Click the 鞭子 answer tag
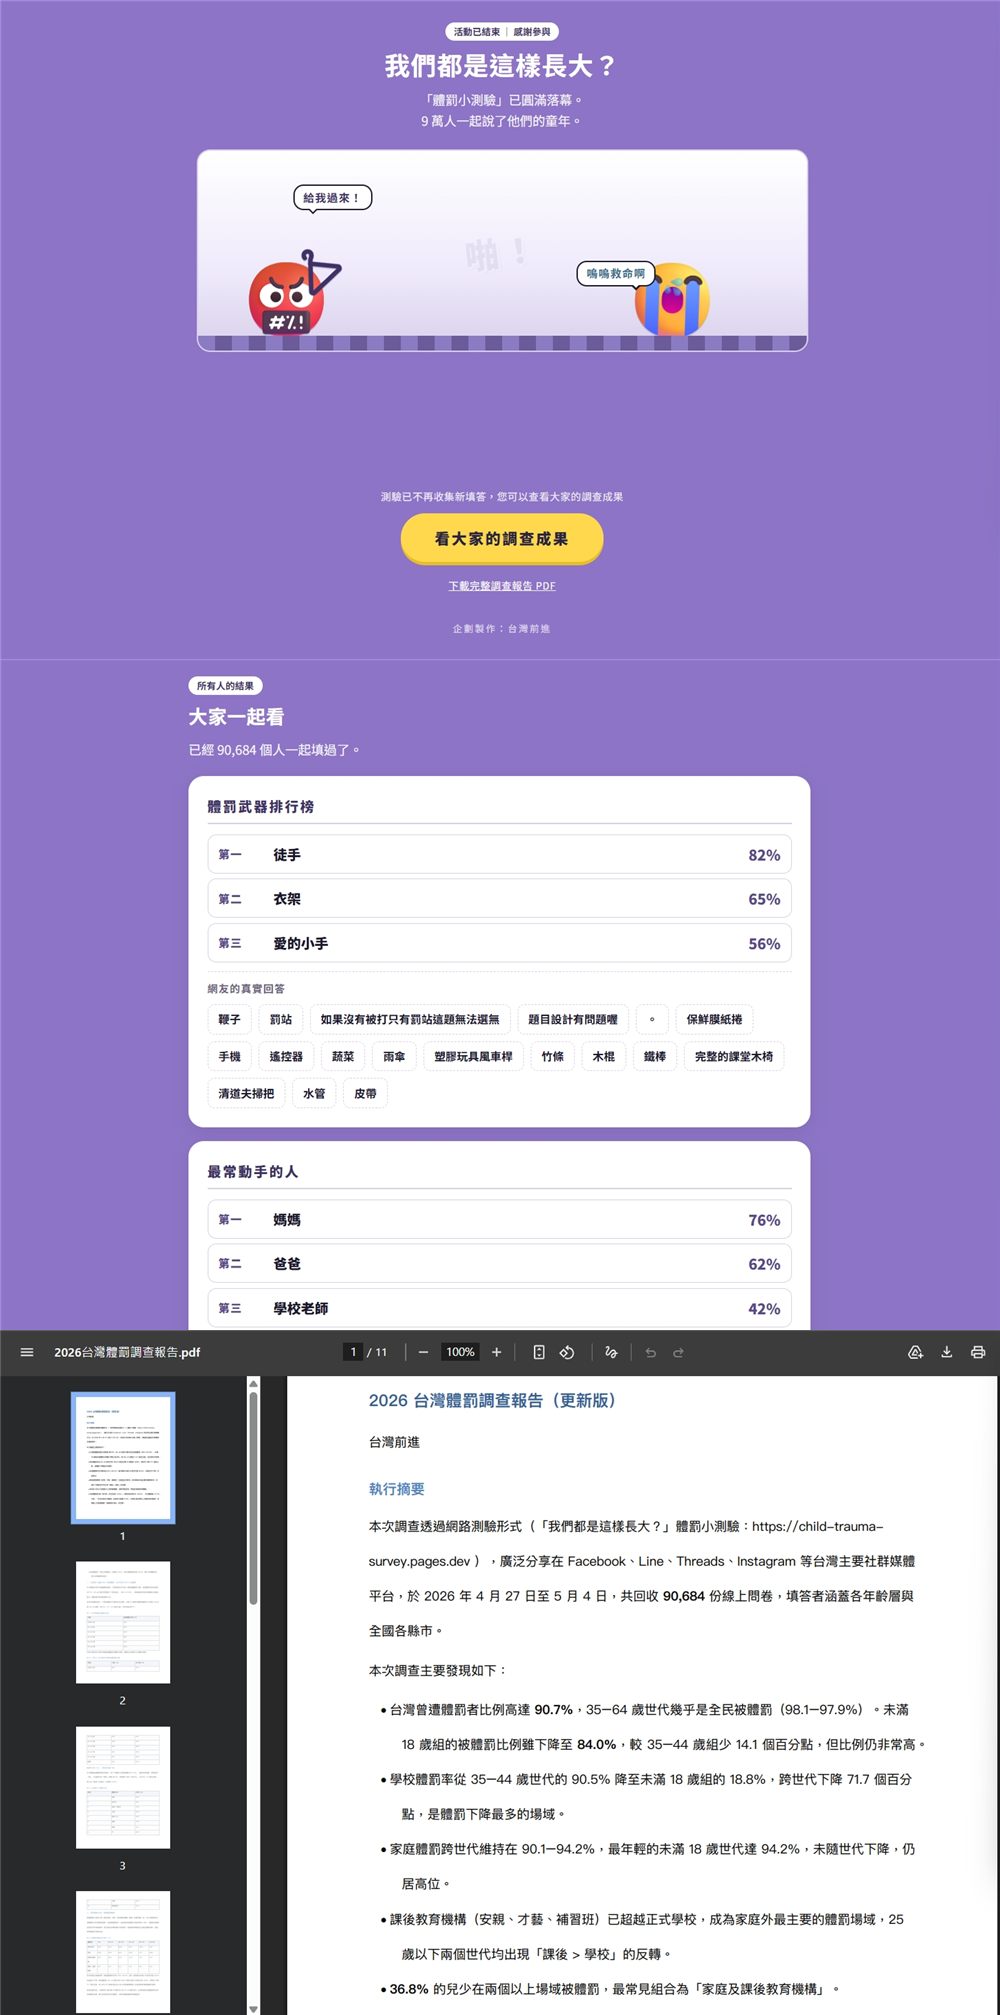 click(229, 1019)
